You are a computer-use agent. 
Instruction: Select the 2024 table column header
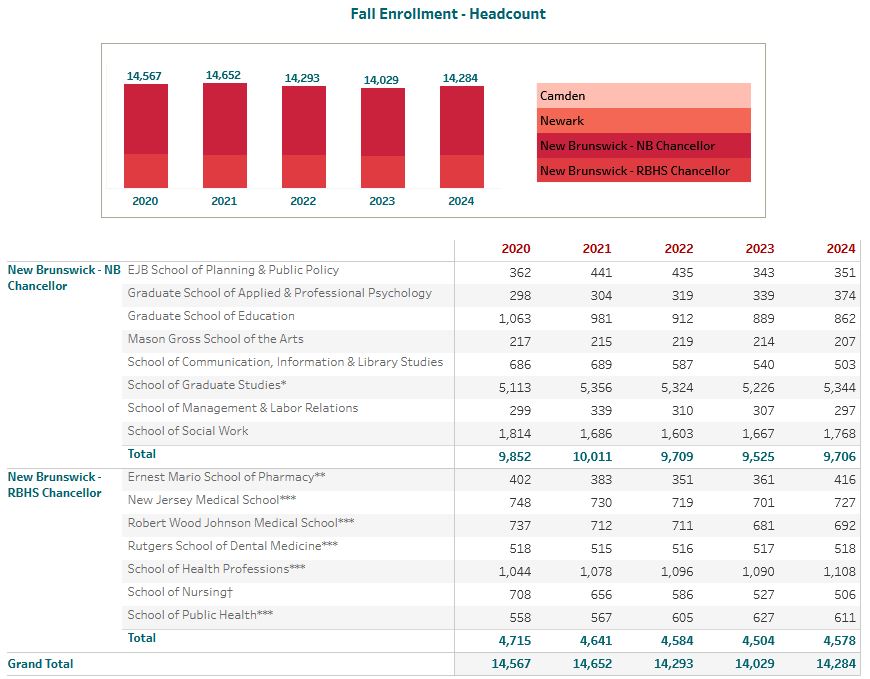(x=841, y=249)
